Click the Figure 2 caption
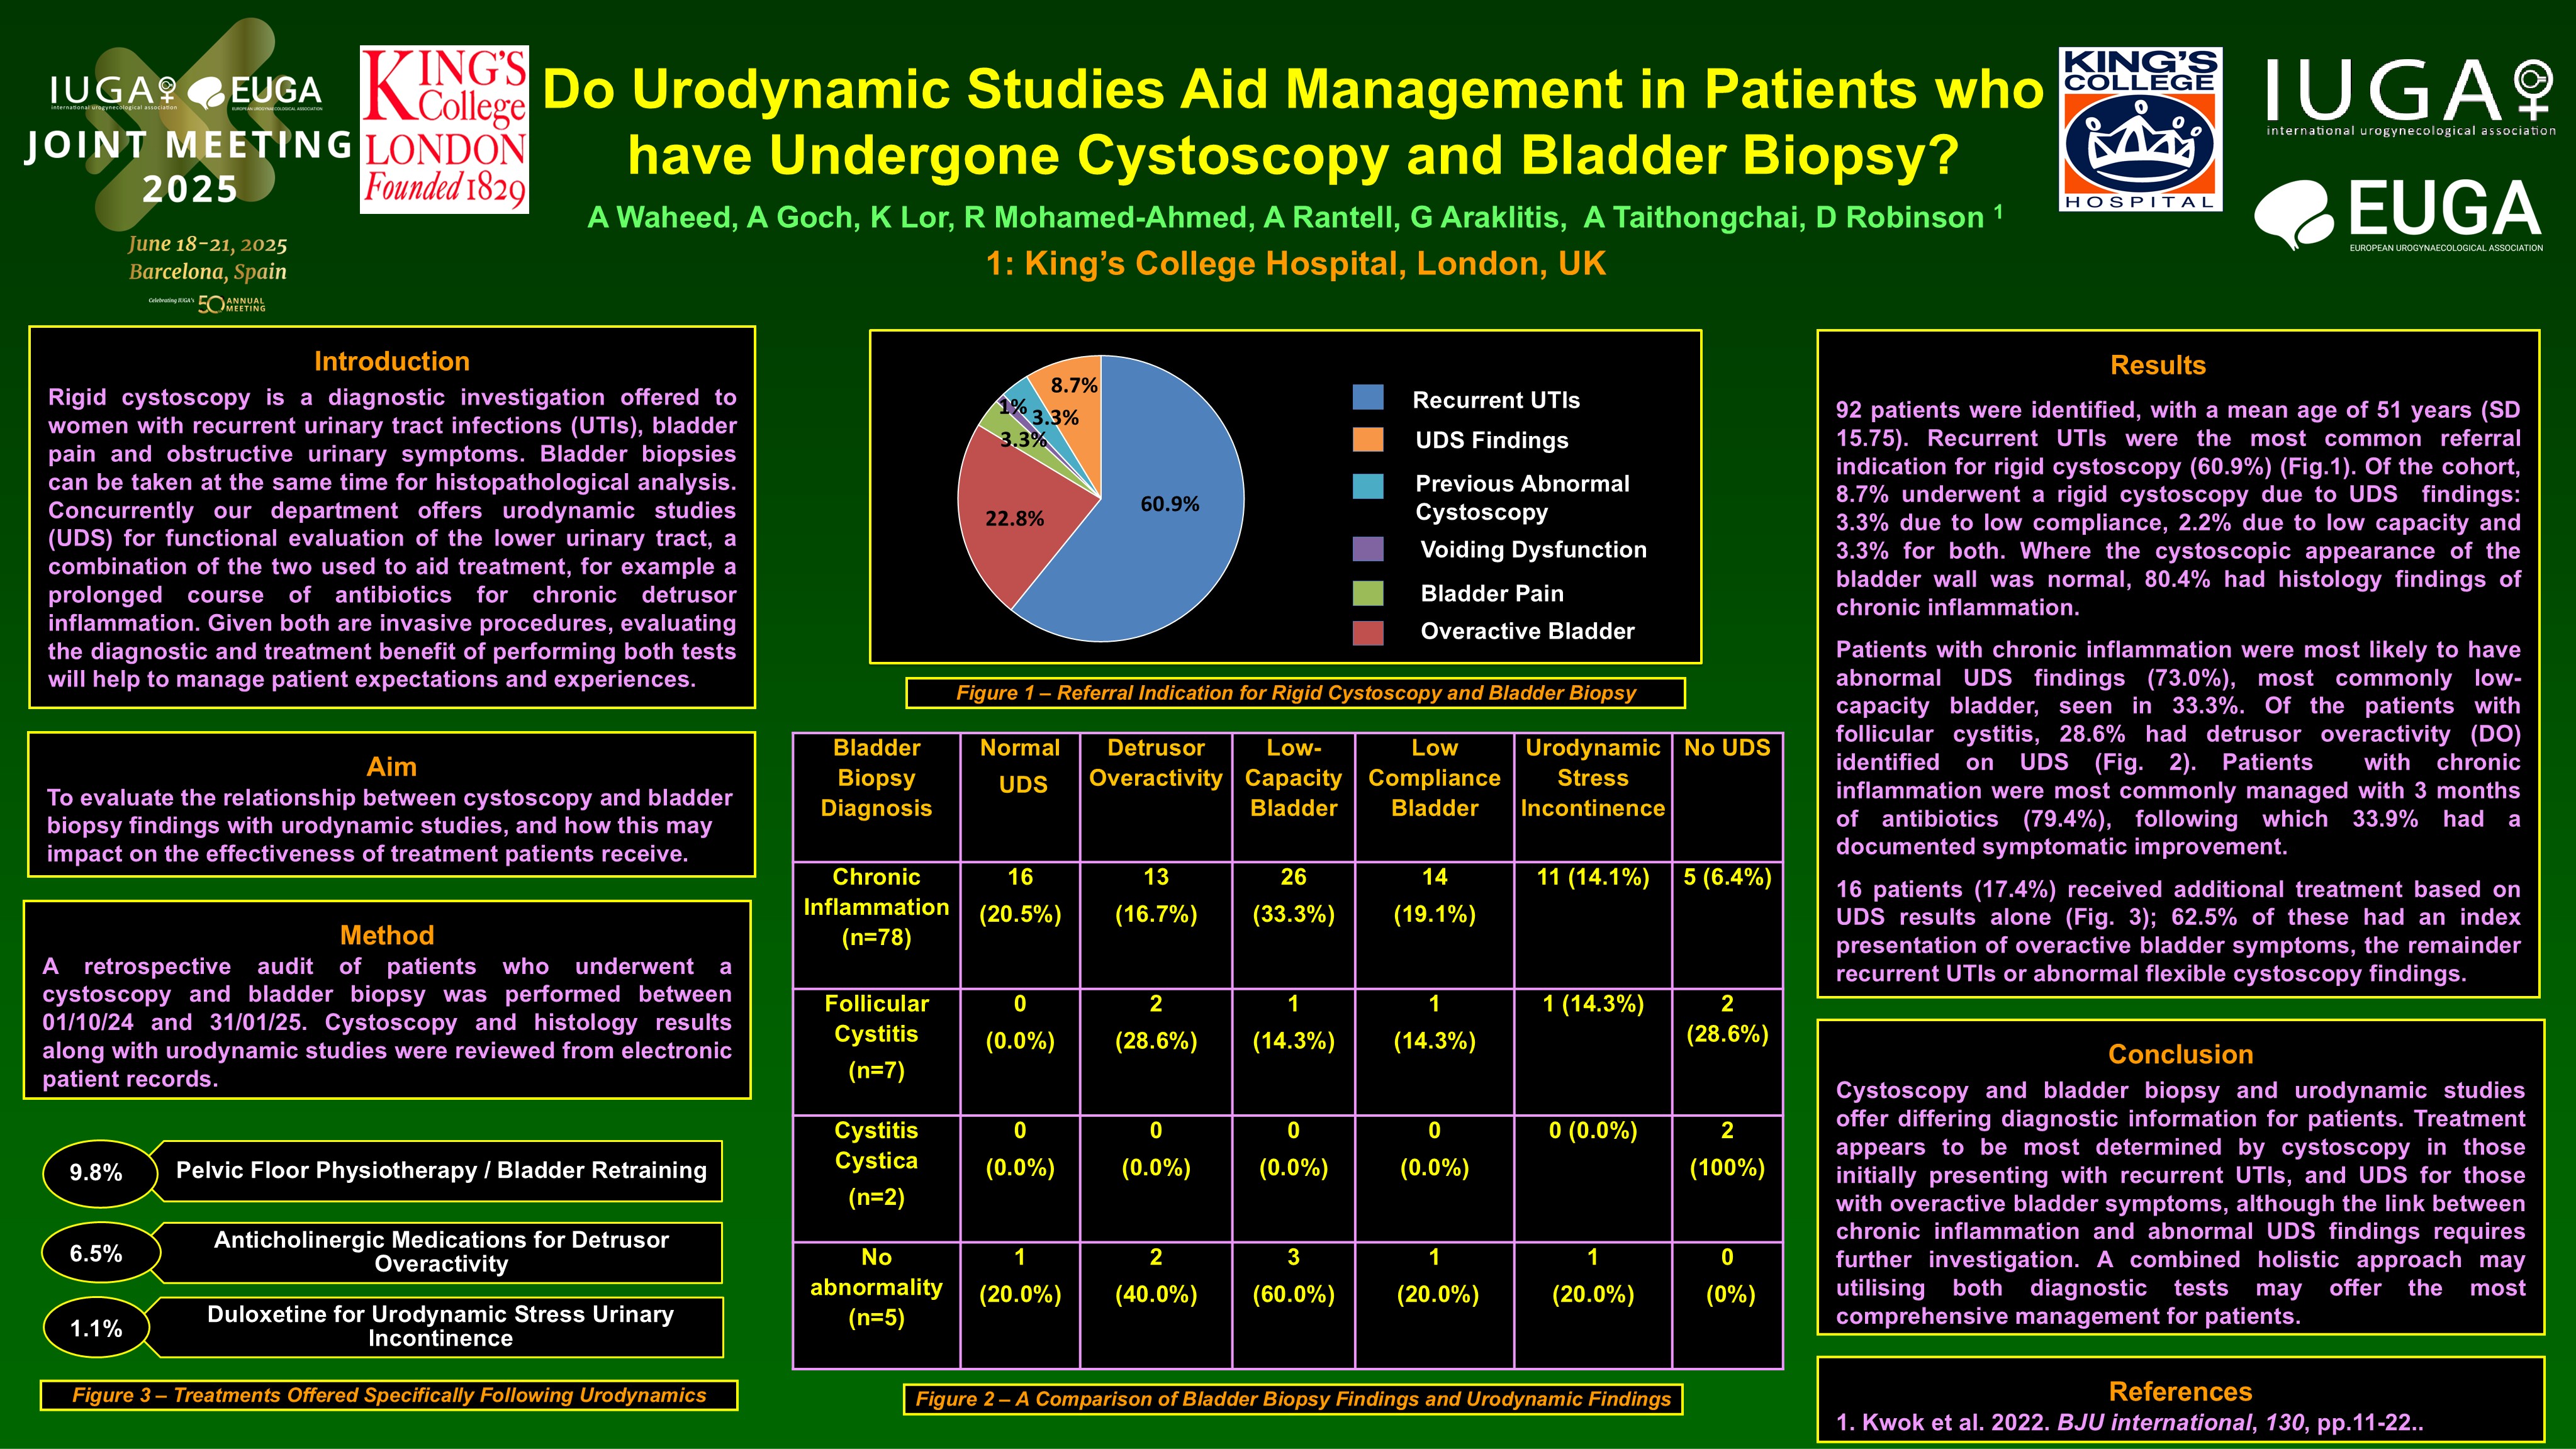Image resolution: width=2576 pixels, height=1449 pixels. point(1293,1399)
